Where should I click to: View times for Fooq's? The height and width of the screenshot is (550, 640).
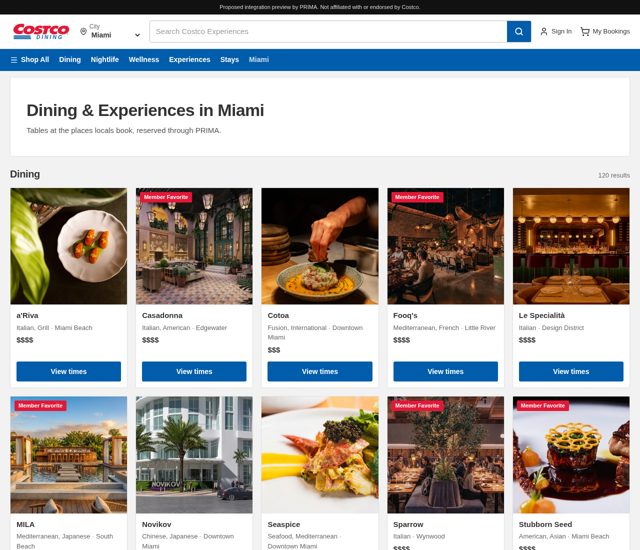pyautogui.click(x=446, y=371)
